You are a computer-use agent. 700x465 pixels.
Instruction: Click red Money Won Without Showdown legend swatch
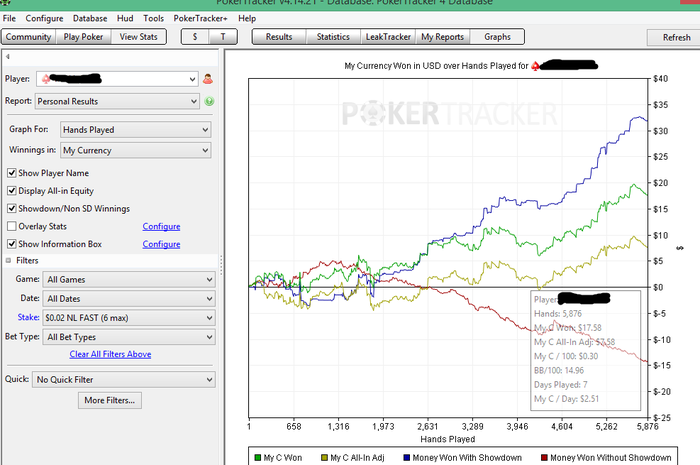pyautogui.click(x=544, y=458)
